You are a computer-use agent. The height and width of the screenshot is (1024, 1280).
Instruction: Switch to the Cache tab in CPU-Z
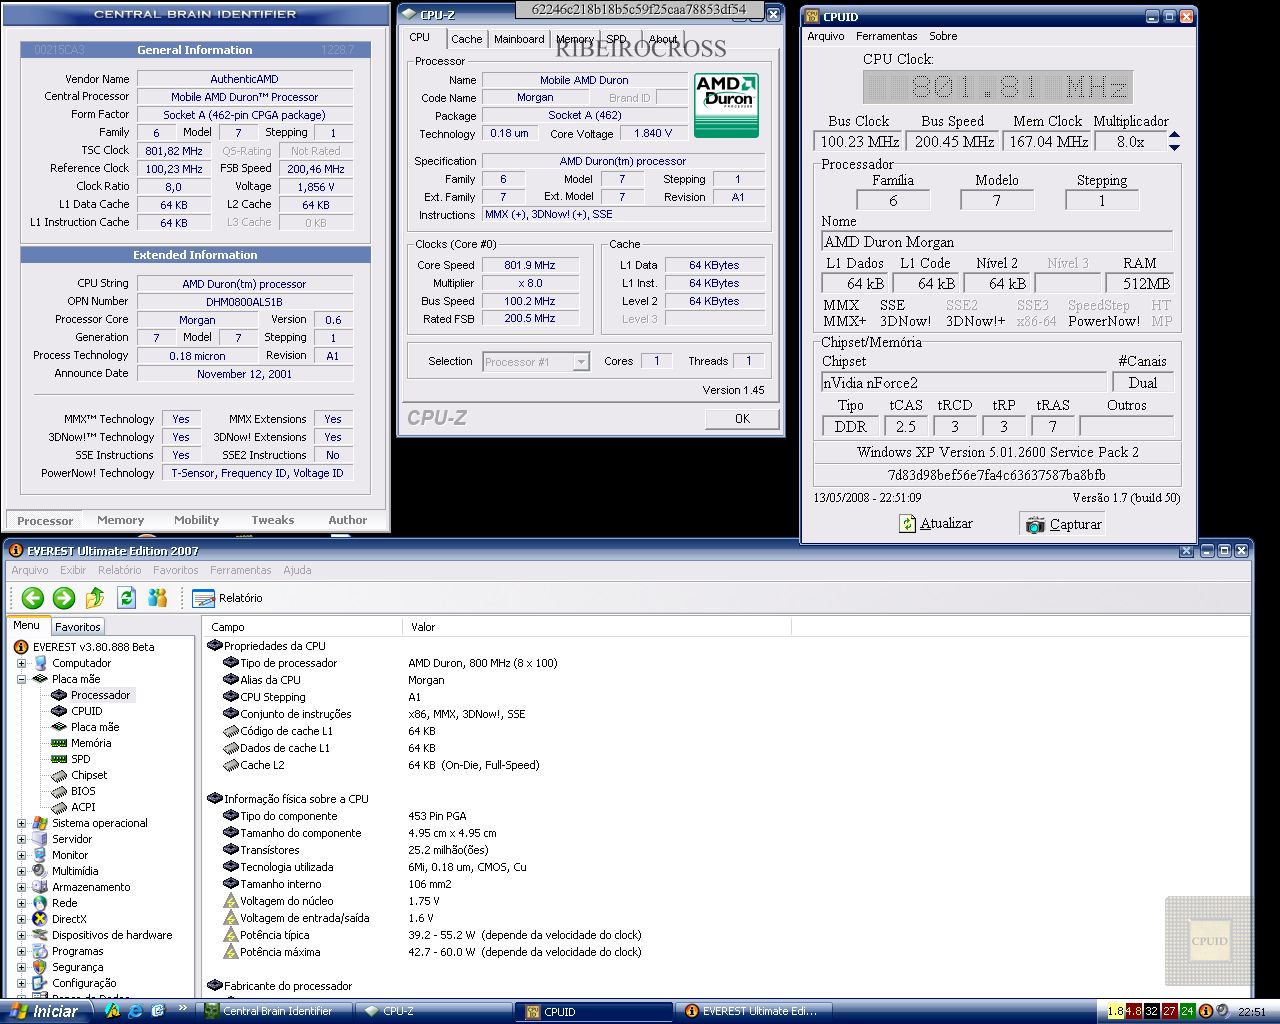pyautogui.click(x=466, y=39)
